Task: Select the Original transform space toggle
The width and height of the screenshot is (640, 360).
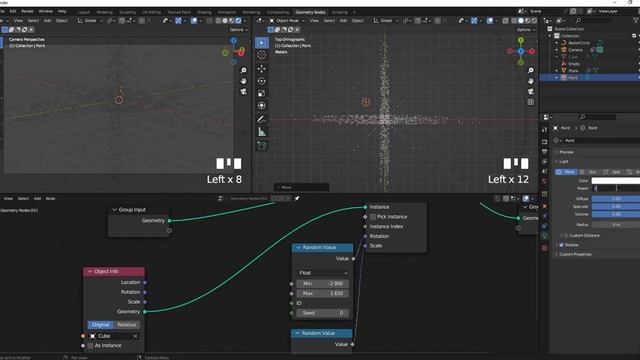Action: [100, 325]
